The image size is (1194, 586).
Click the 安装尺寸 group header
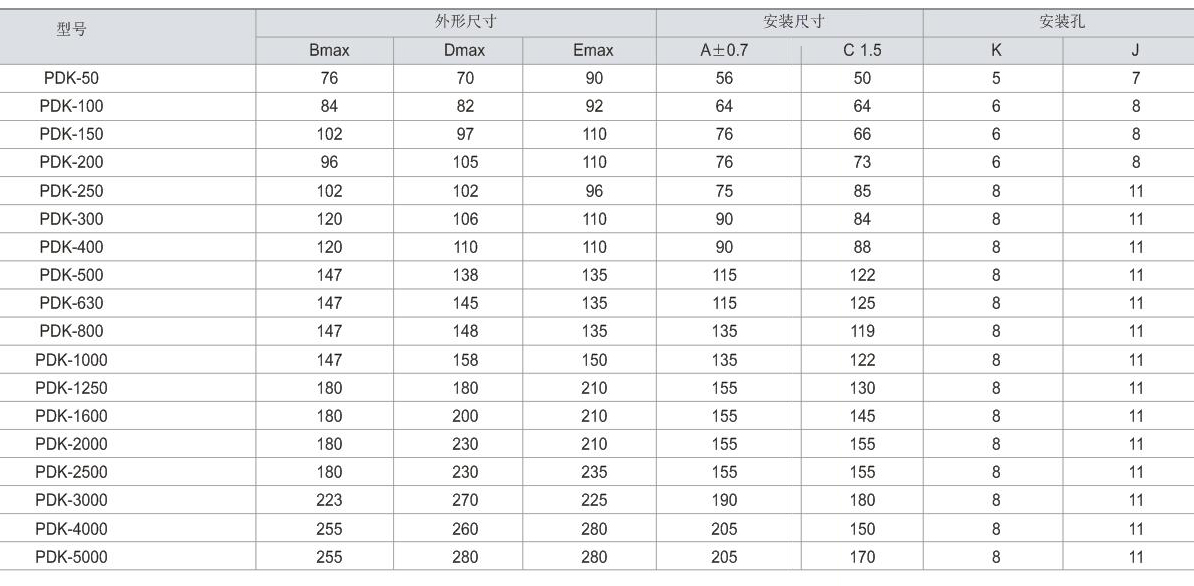pyautogui.click(x=794, y=22)
